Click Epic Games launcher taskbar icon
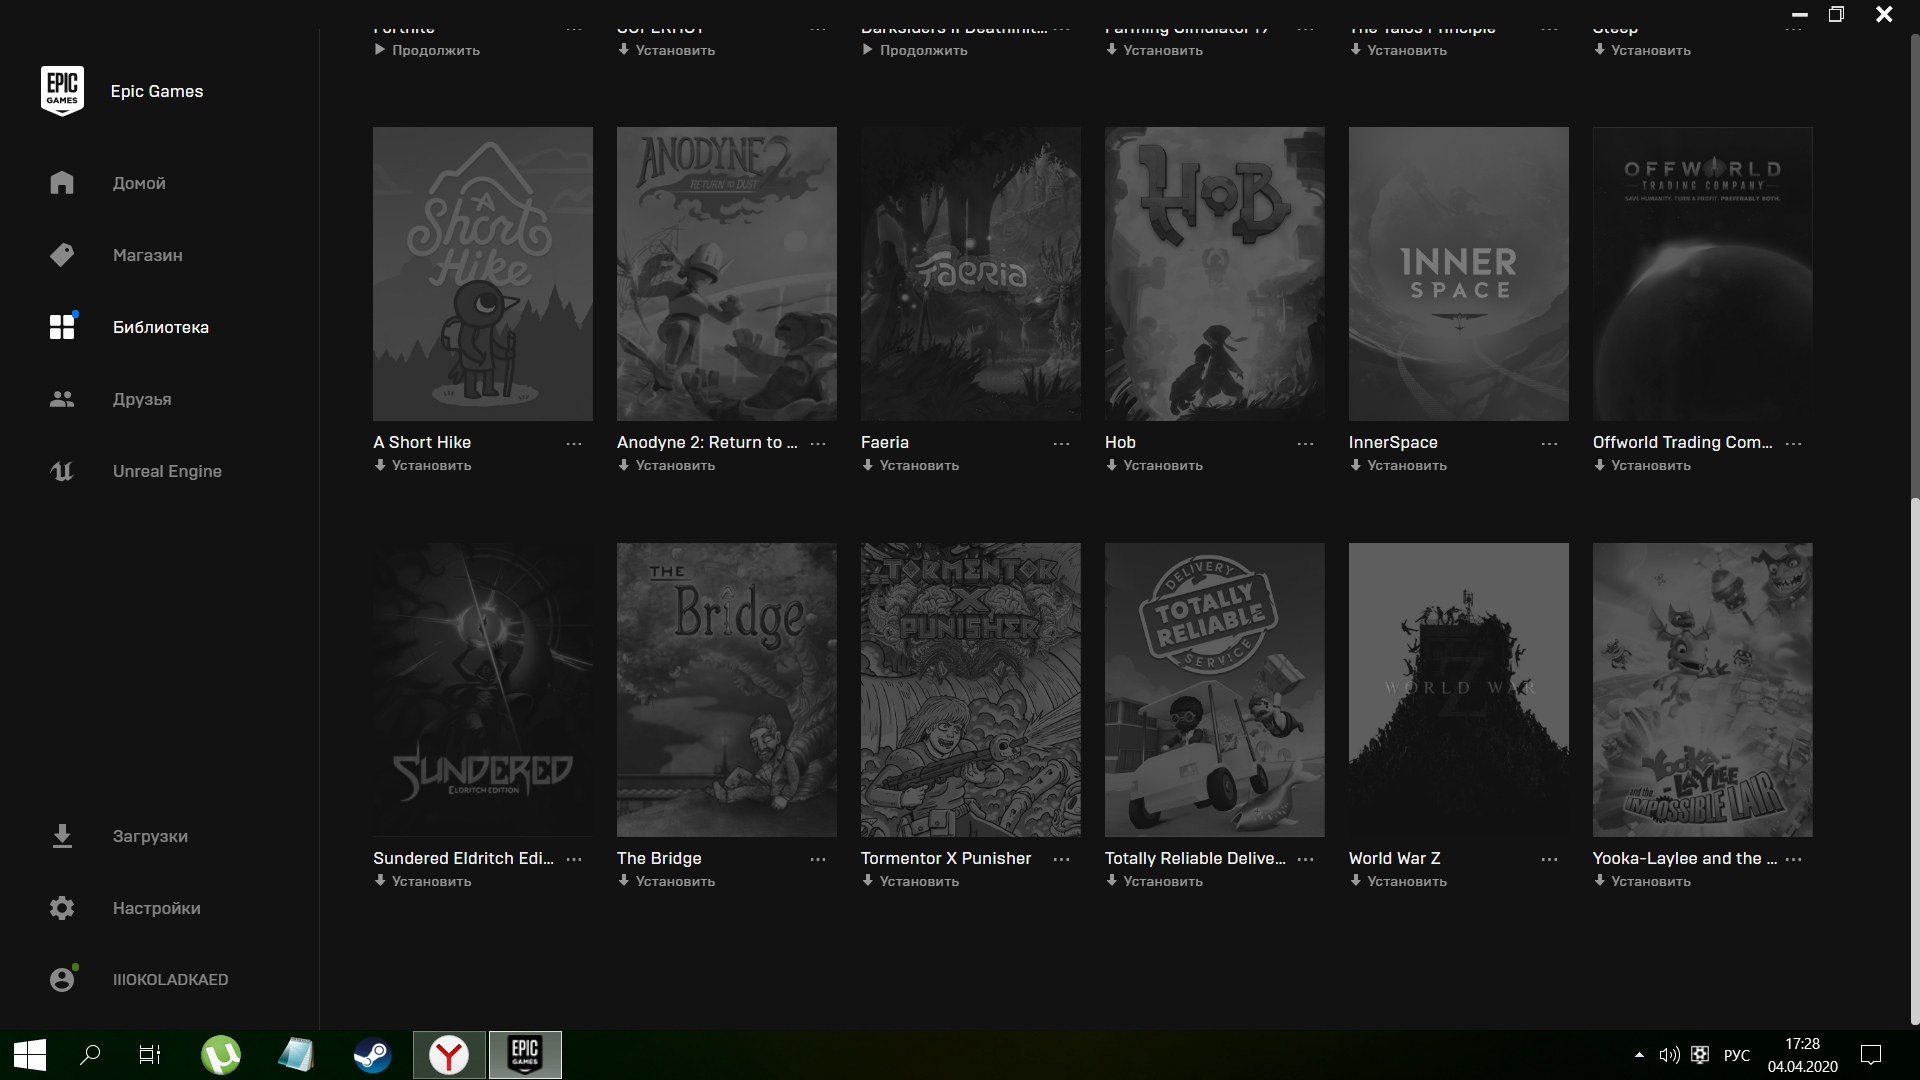Screen dimensions: 1920x1080 tap(525, 1055)
